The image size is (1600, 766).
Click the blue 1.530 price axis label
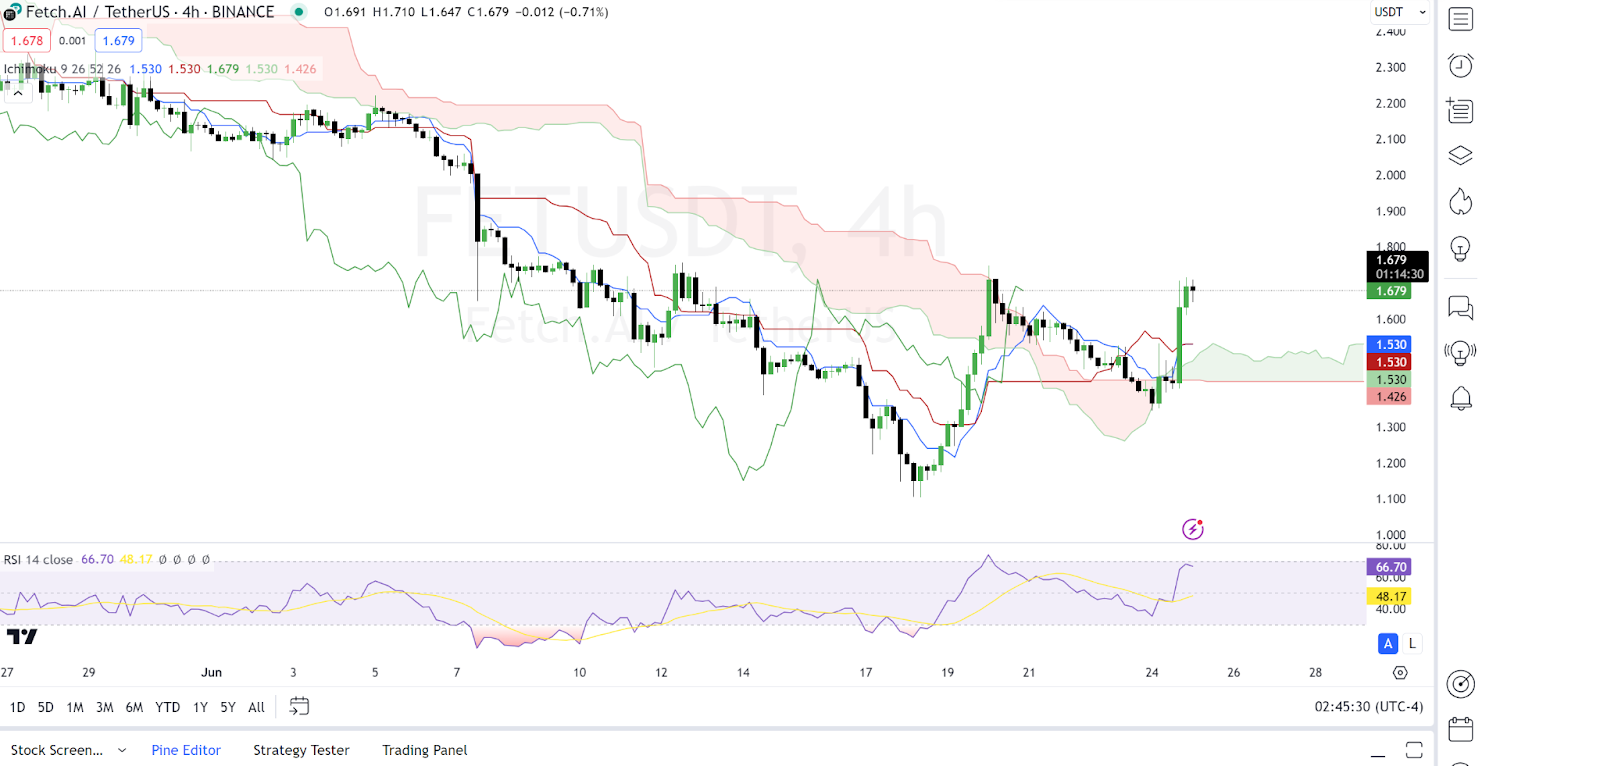tap(1388, 344)
